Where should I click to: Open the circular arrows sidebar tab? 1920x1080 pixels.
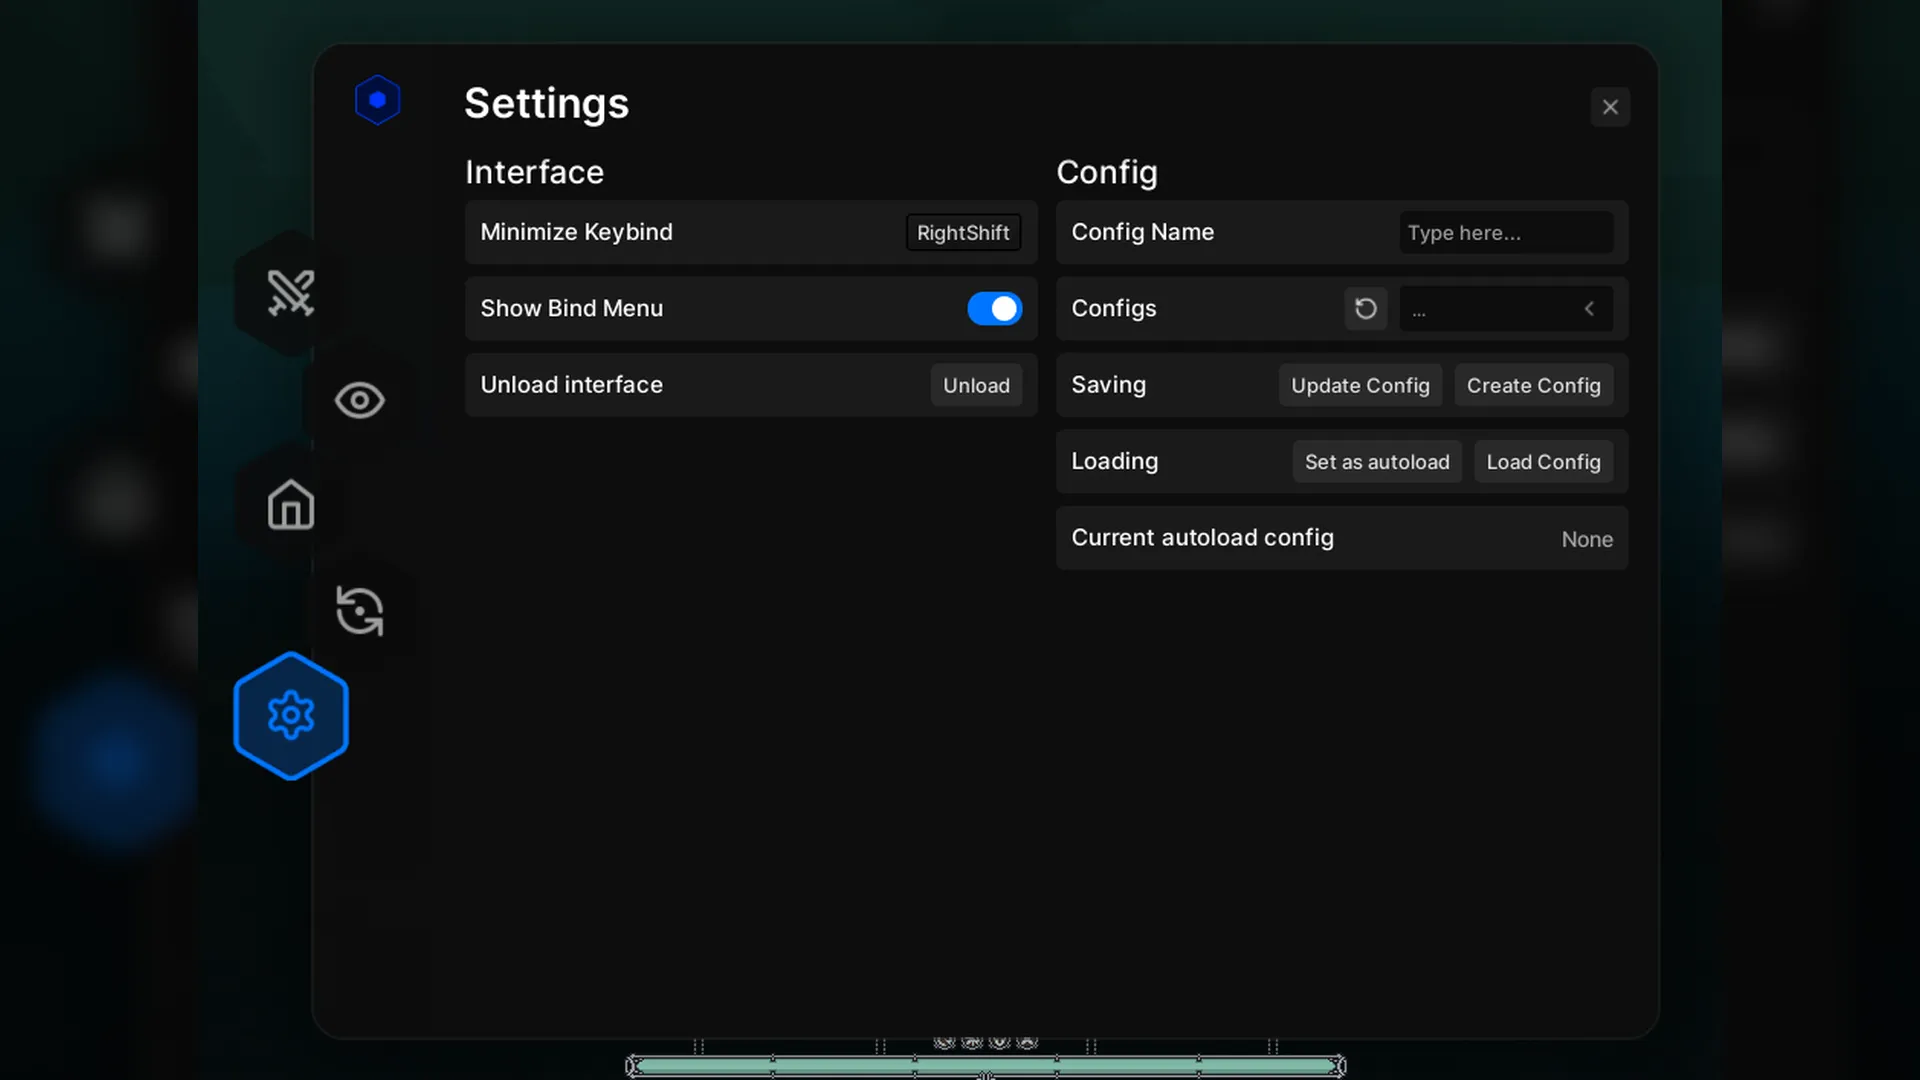click(359, 611)
